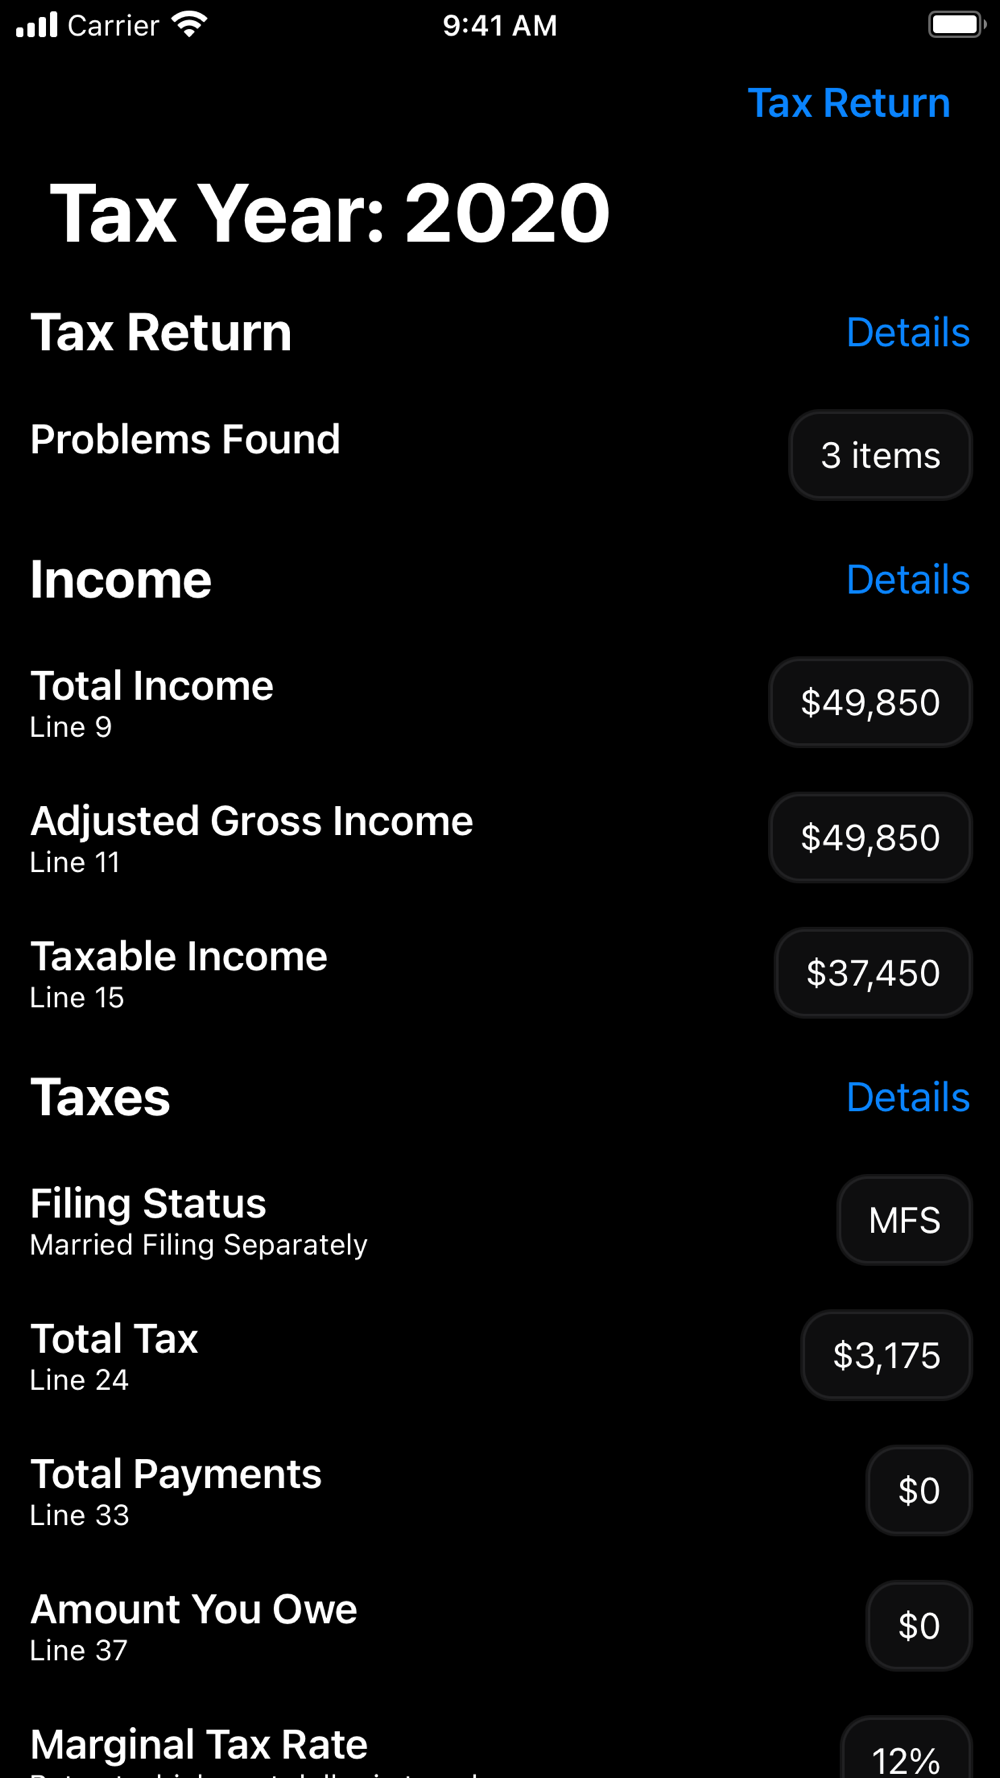Image resolution: width=1000 pixels, height=1778 pixels.
Task: Tap the Total Payments $0 value
Action: point(919,1490)
